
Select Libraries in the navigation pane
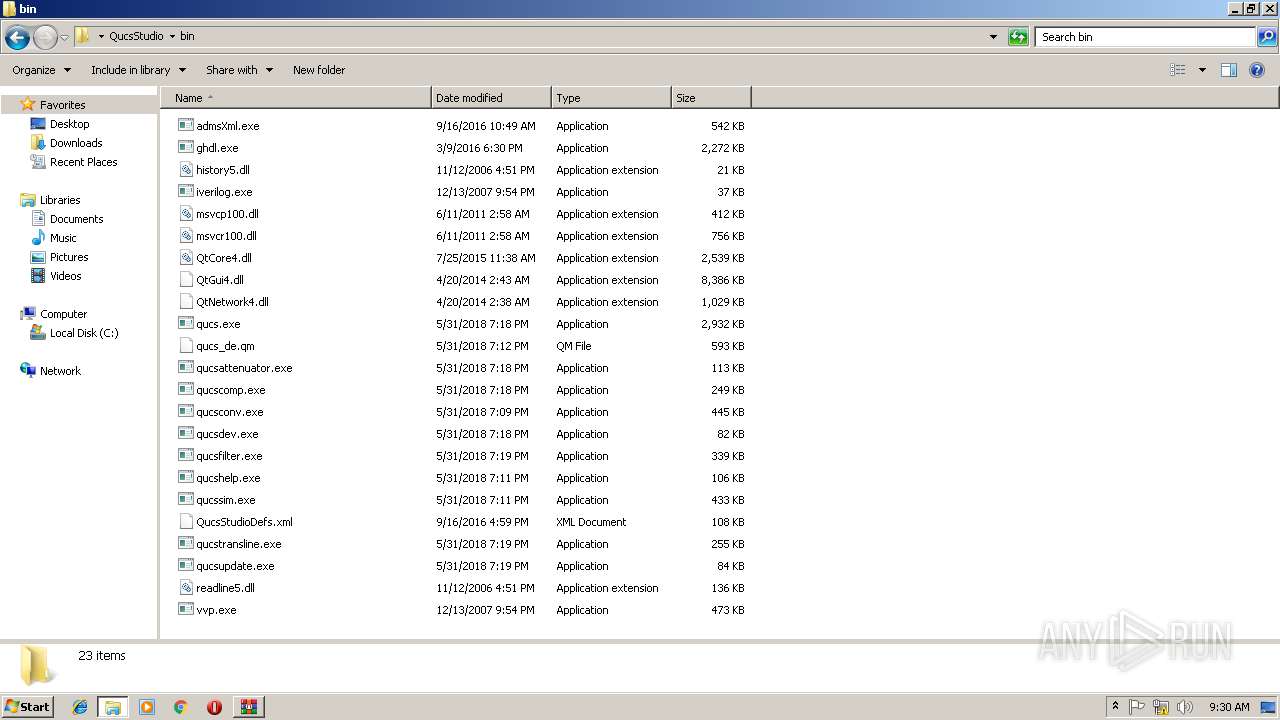(60, 200)
